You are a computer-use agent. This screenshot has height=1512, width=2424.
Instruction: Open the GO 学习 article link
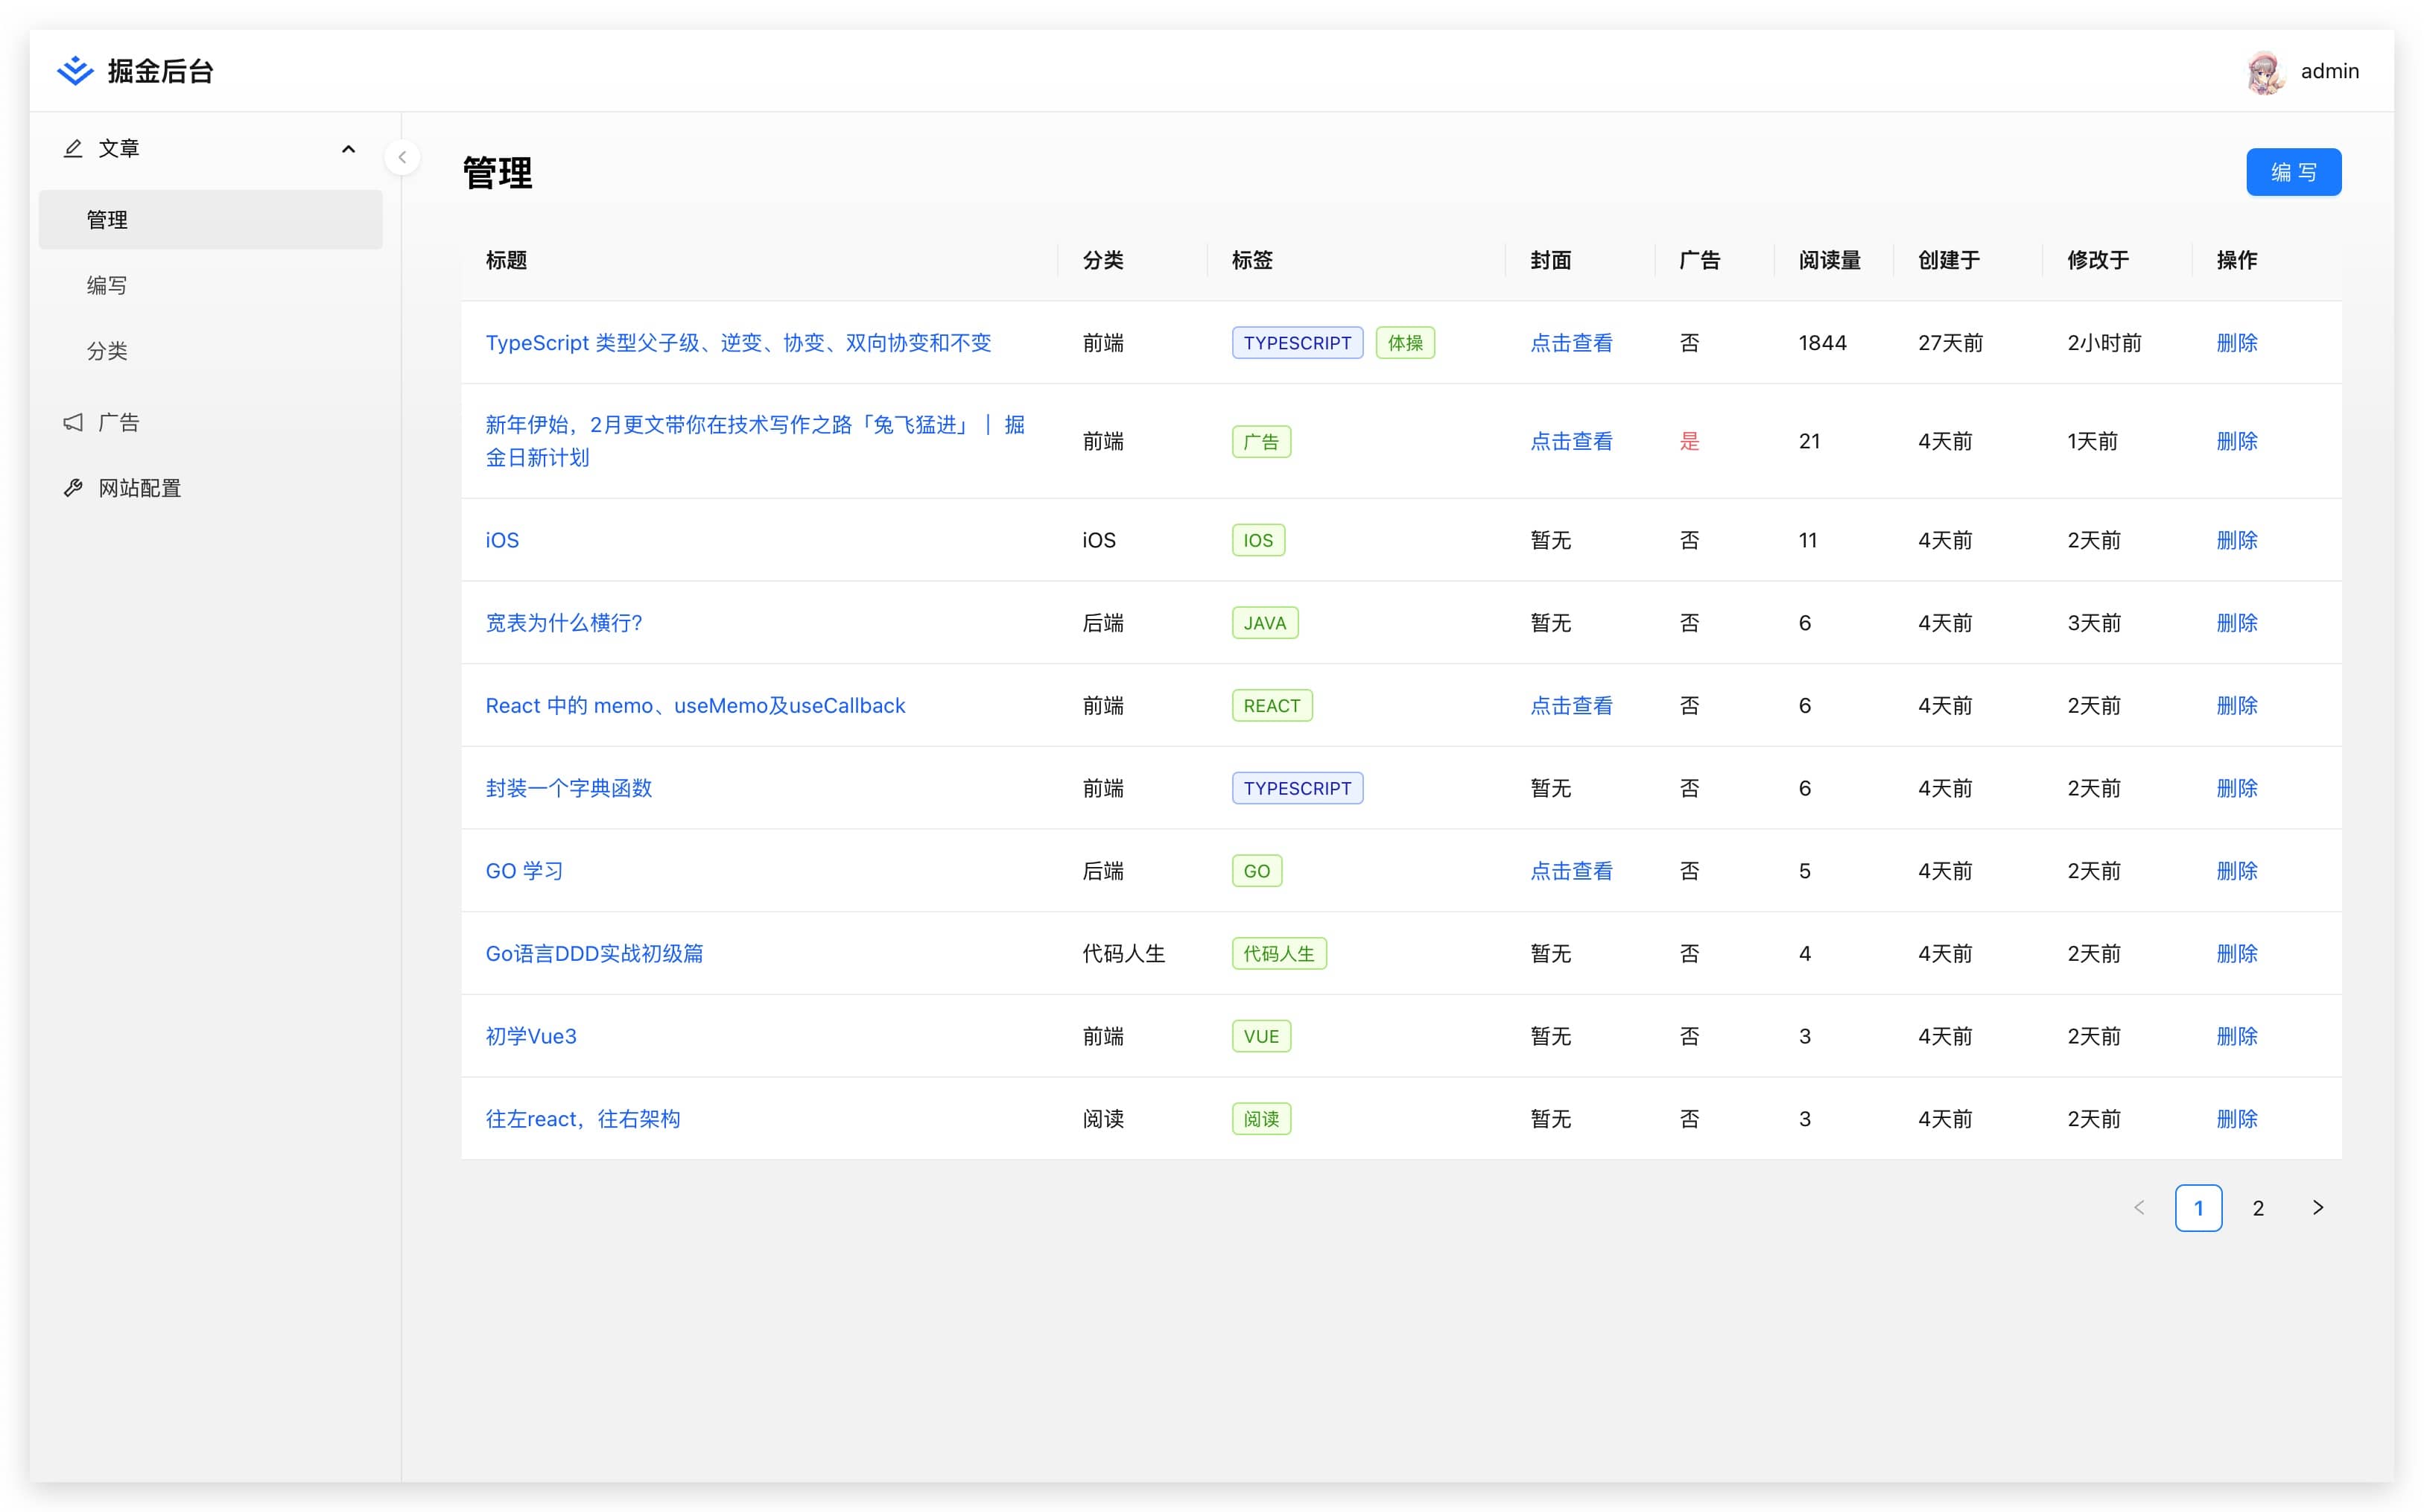coord(524,871)
